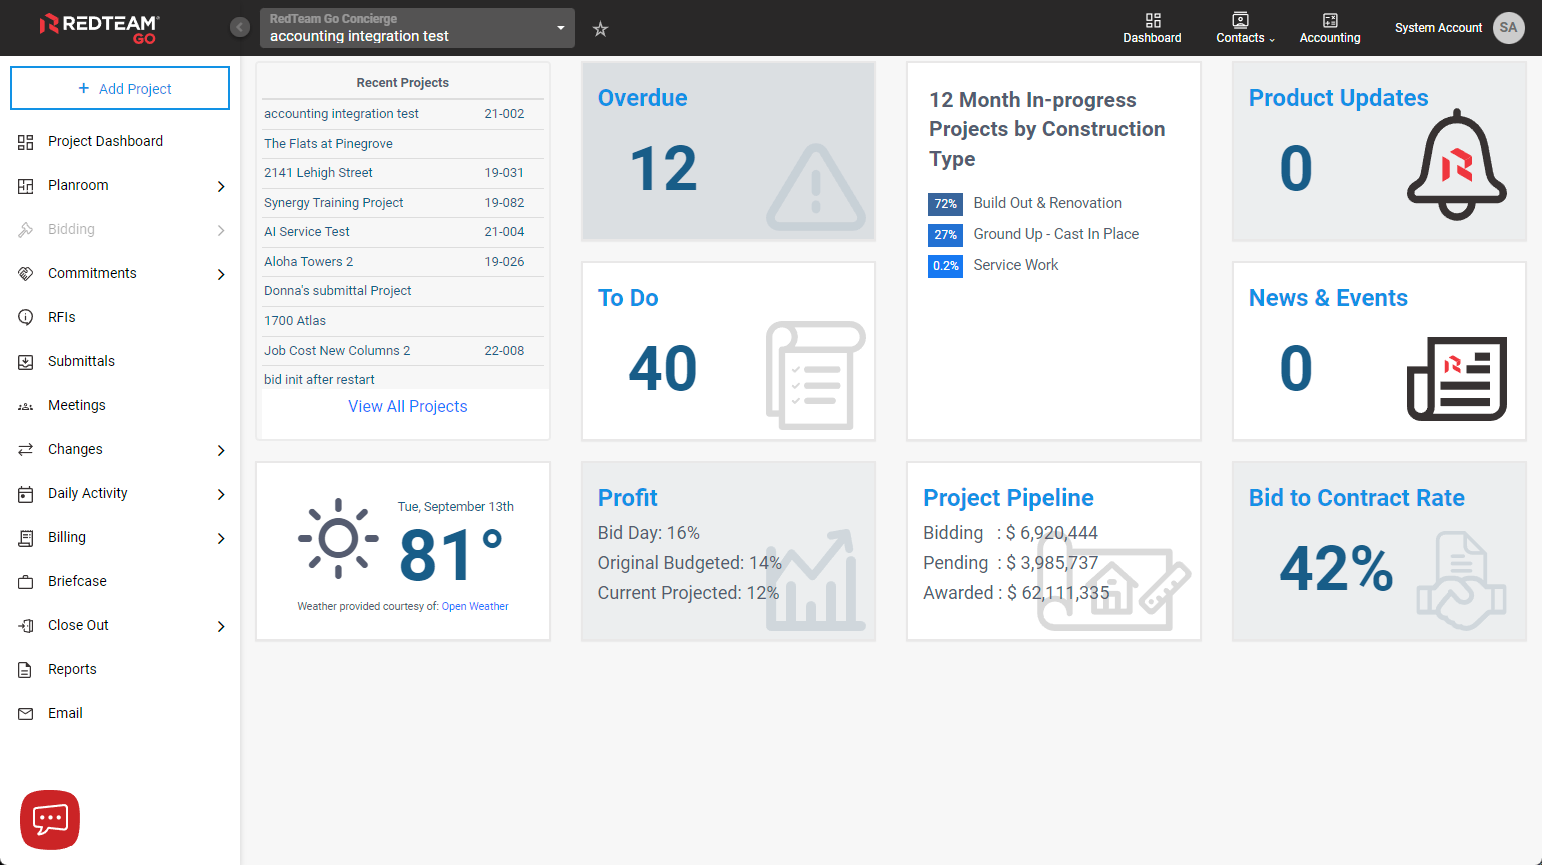
Task: Open Reports from the sidebar
Action: 71,669
